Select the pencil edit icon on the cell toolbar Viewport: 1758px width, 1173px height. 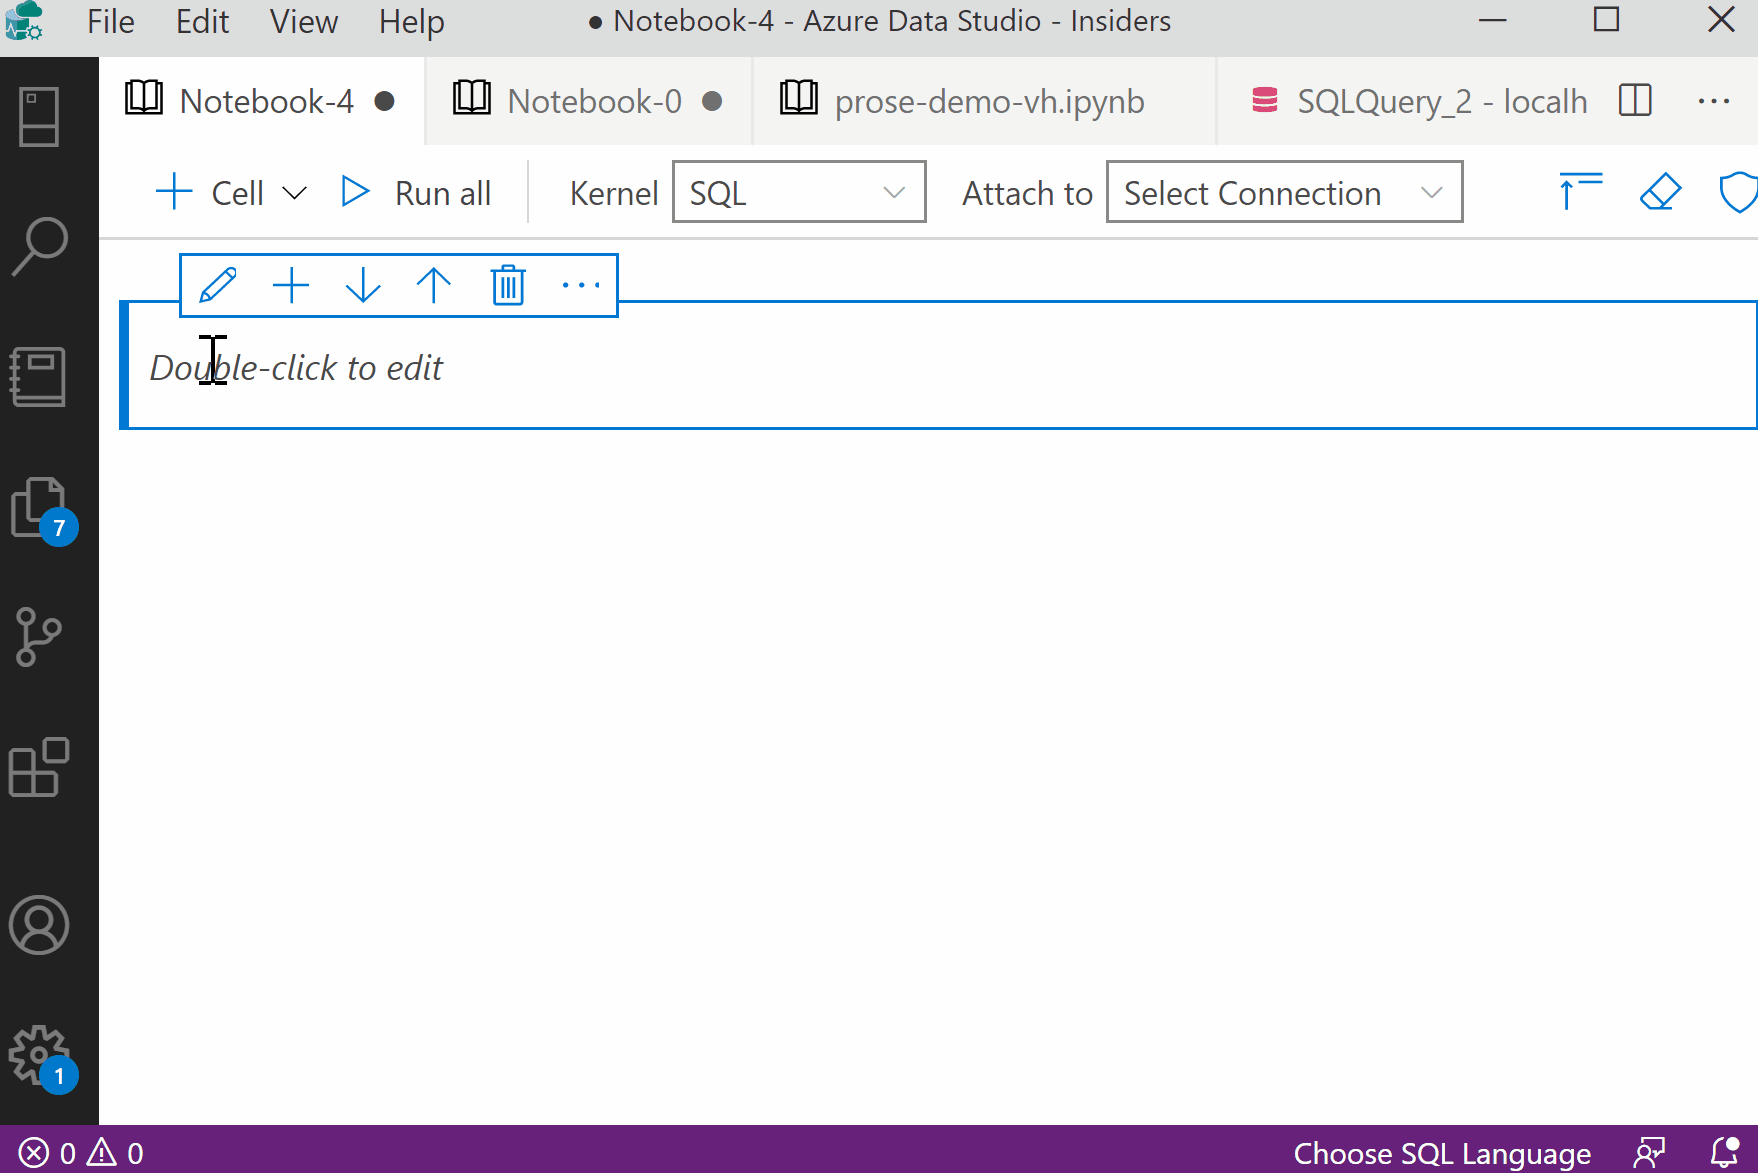[218, 285]
